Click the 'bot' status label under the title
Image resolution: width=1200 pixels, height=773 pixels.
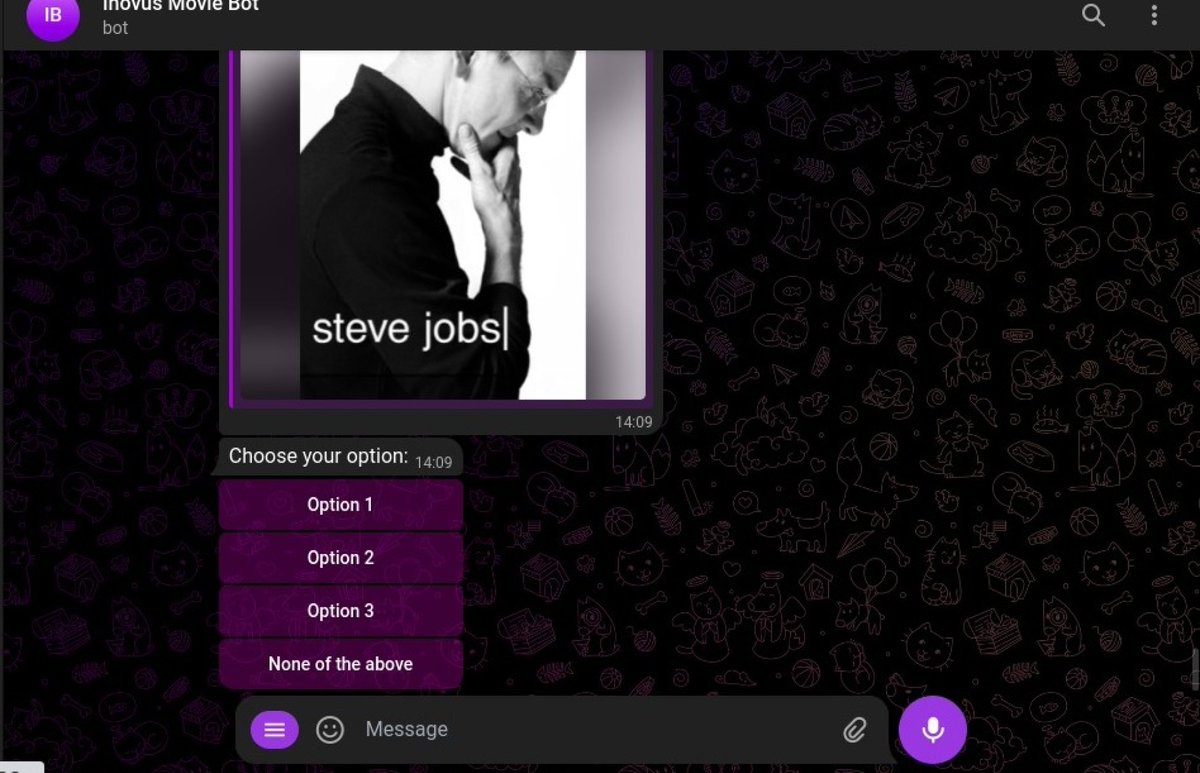(115, 28)
